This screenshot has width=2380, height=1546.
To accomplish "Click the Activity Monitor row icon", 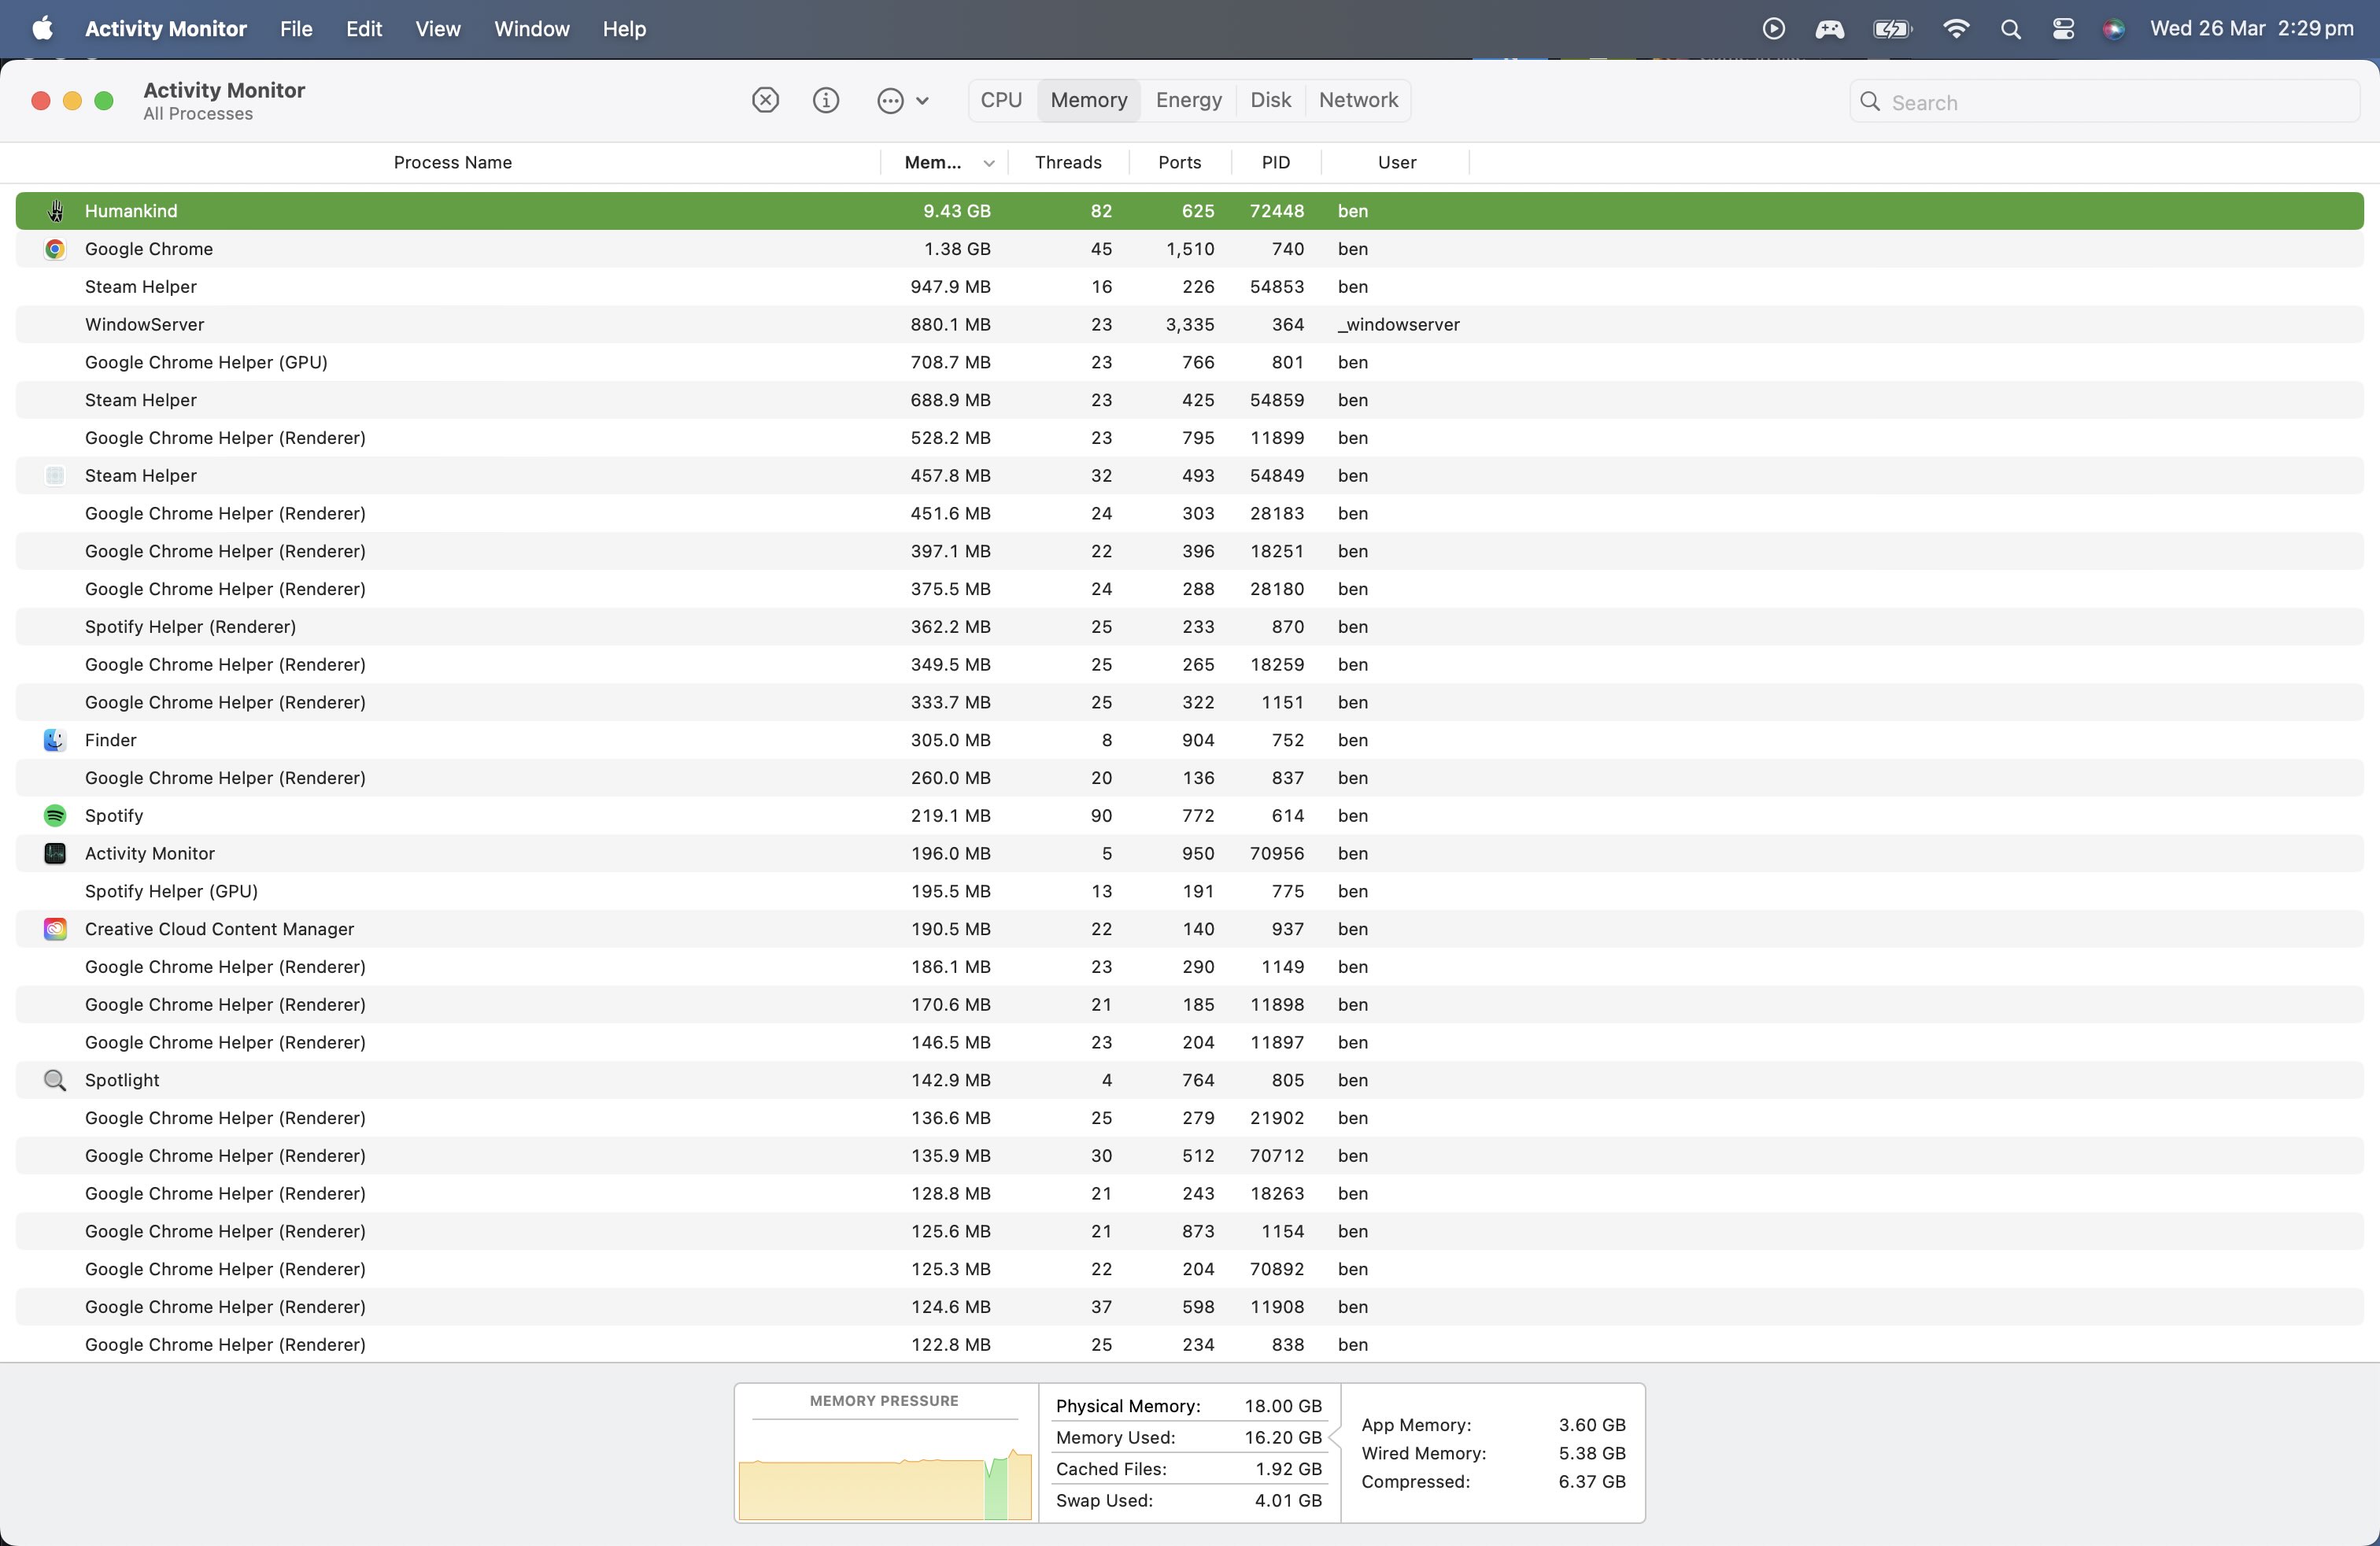I will (55, 853).
